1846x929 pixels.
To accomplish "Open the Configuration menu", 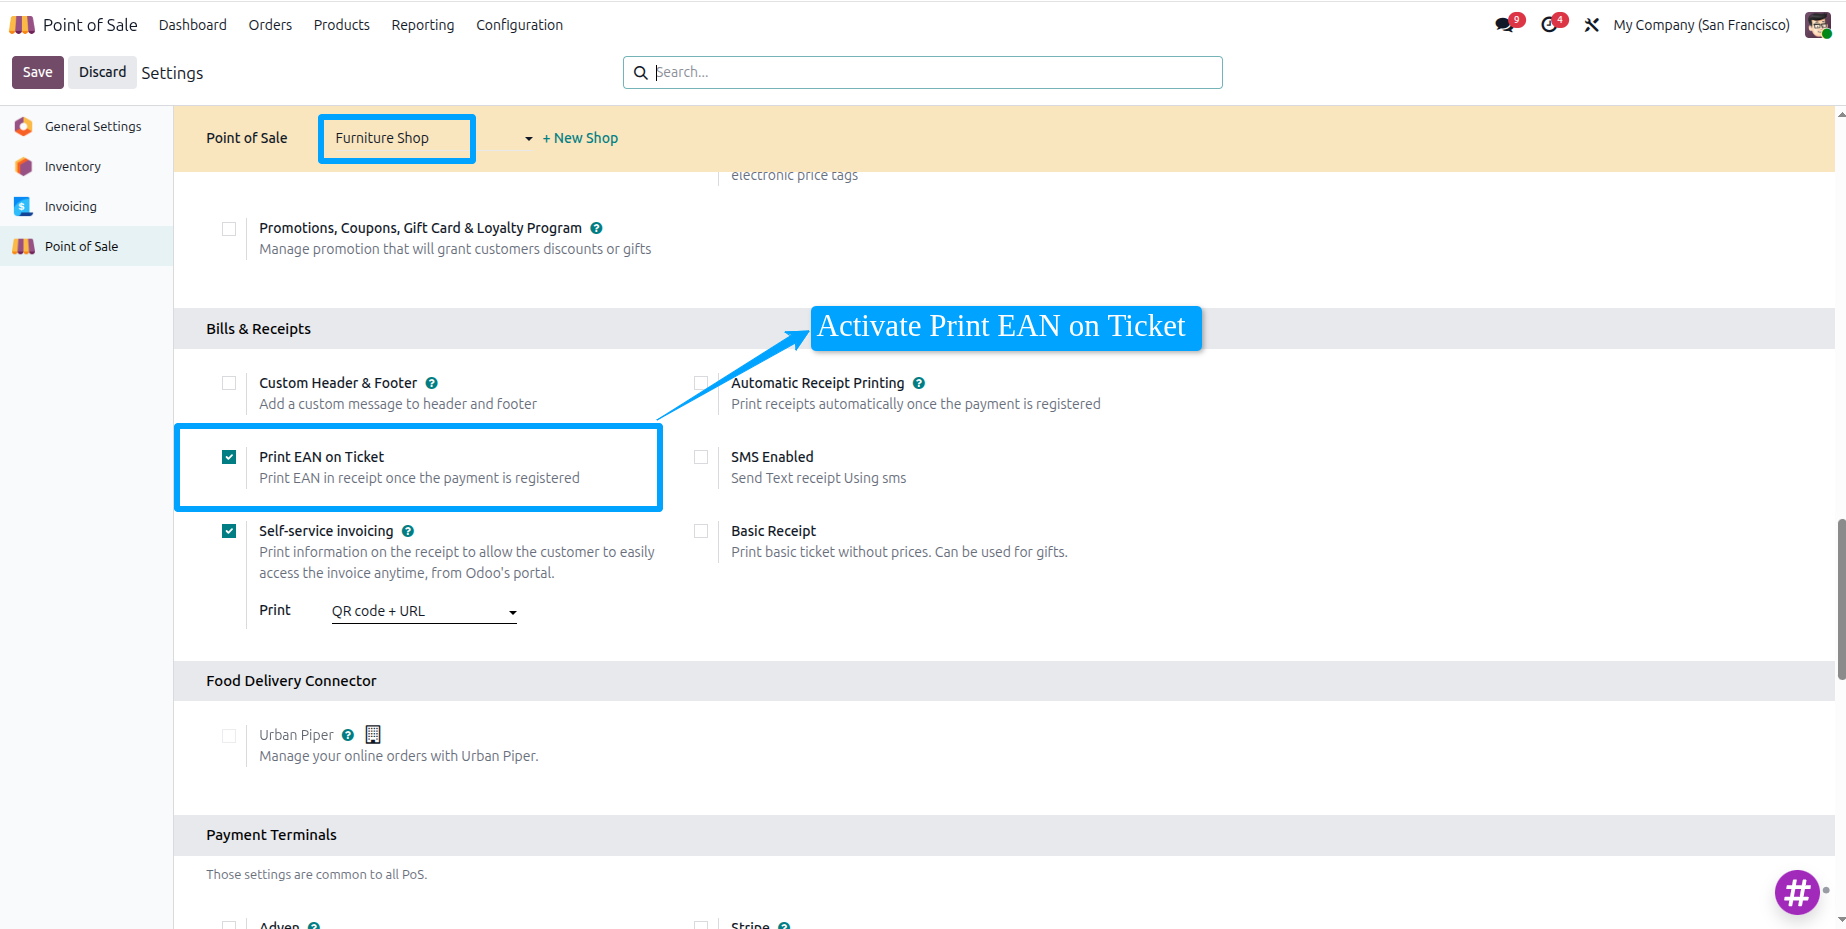I will 519,25.
